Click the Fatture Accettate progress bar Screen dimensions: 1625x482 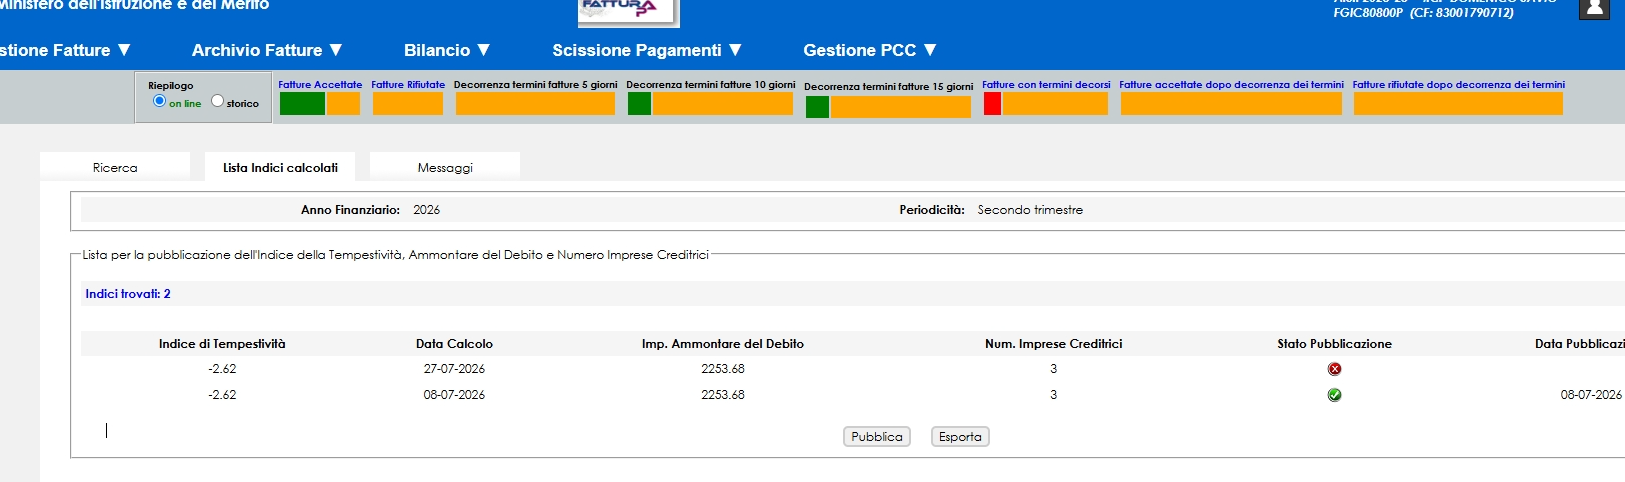(x=320, y=103)
